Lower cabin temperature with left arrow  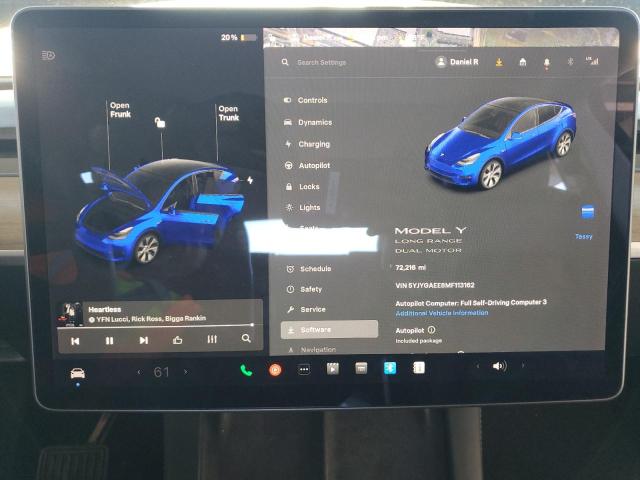[138, 372]
